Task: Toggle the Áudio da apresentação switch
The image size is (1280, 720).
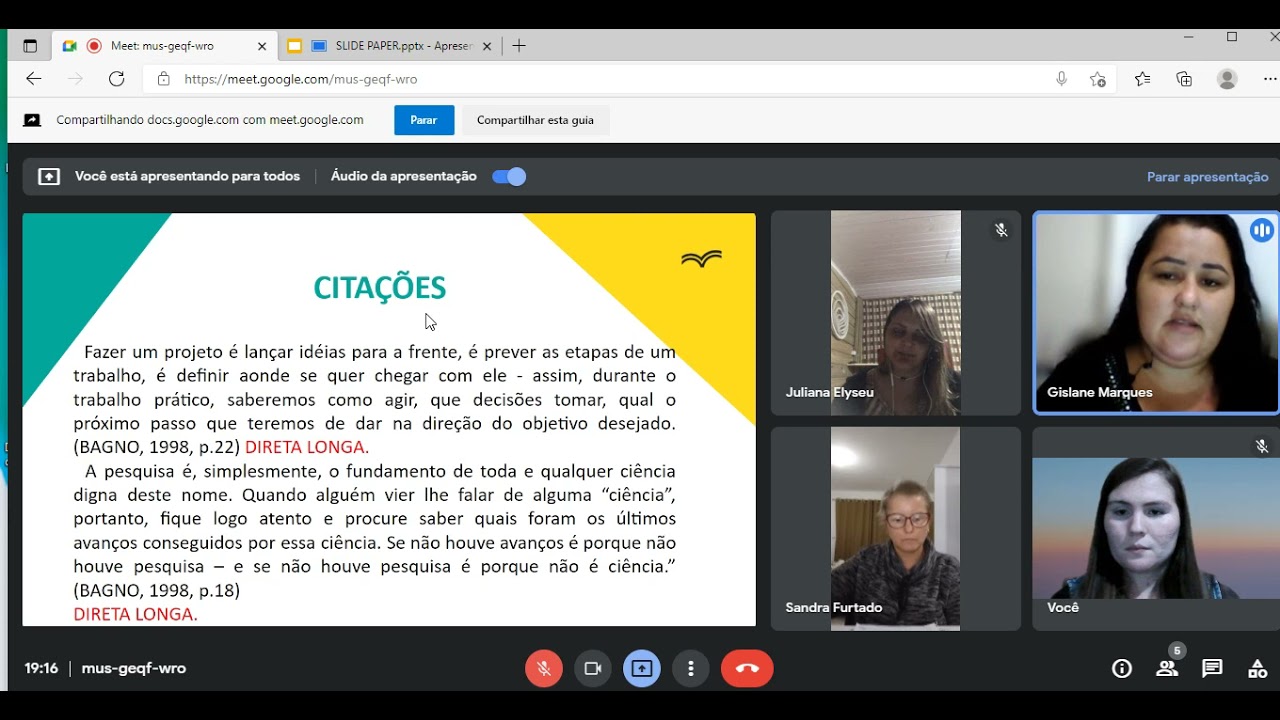Action: [x=509, y=177]
